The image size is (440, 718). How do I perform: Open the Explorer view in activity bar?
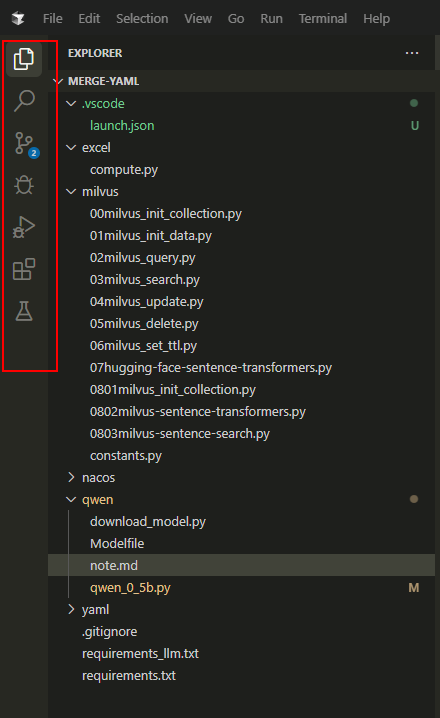[24, 59]
